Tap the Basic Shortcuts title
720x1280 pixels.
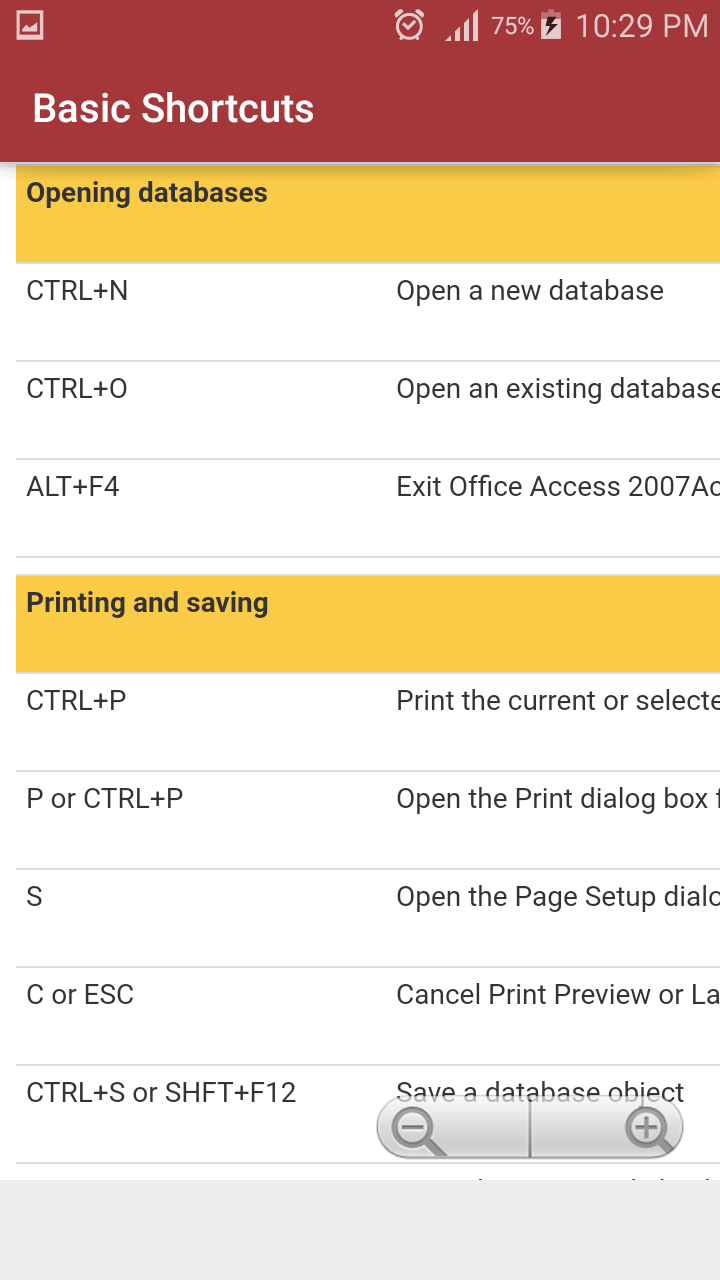pyautogui.click(x=173, y=108)
